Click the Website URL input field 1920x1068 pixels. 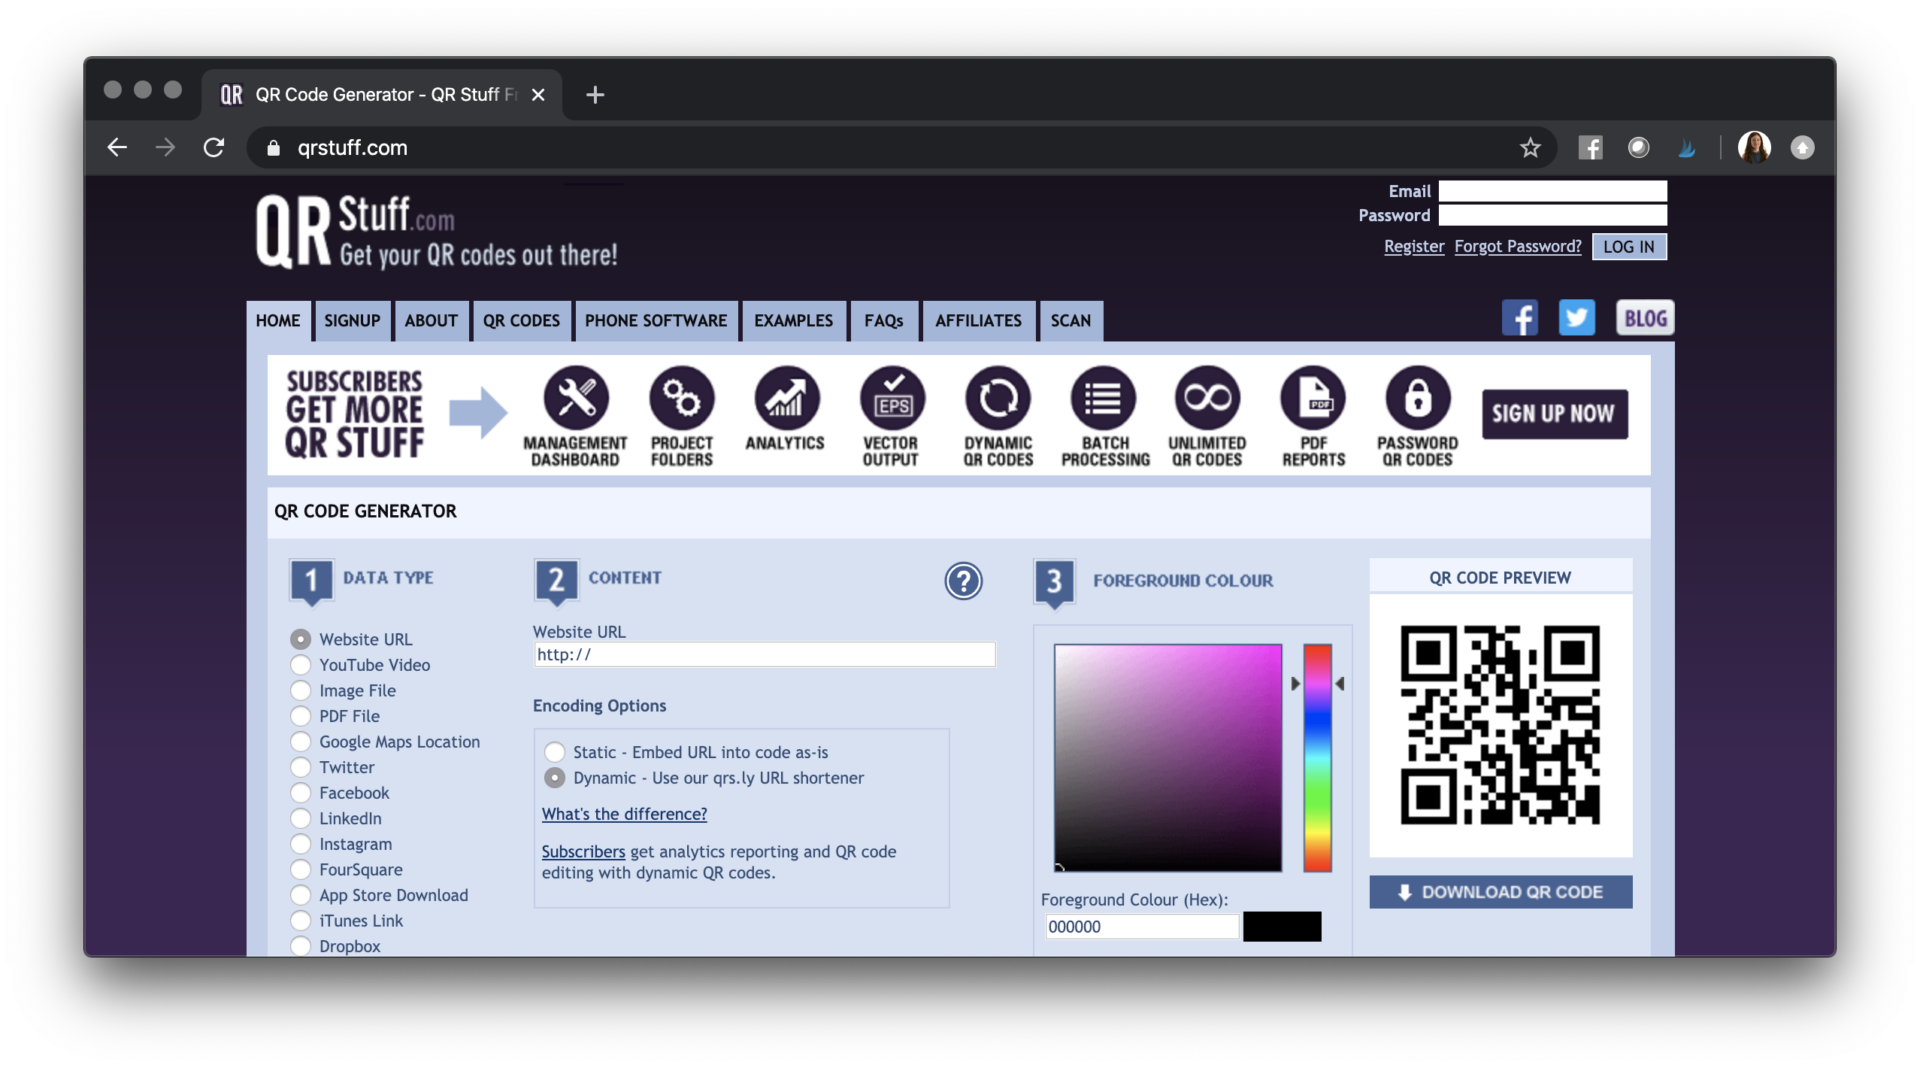click(763, 654)
